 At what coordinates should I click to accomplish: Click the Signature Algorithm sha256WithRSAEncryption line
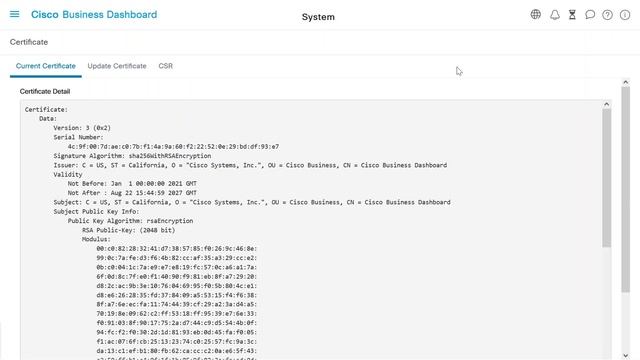pyautogui.click(x=132, y=156)
